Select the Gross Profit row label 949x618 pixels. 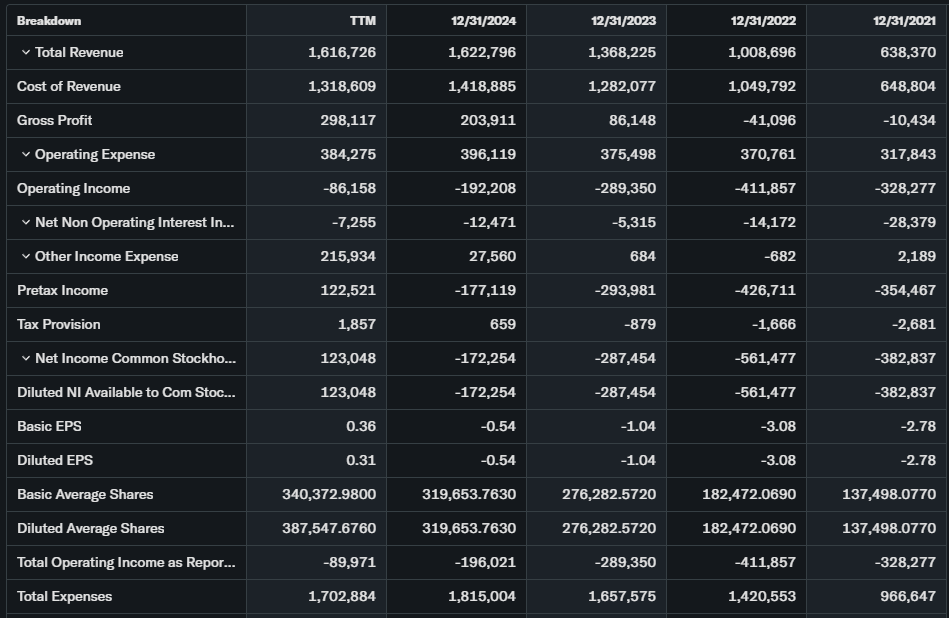click(55, 121)
